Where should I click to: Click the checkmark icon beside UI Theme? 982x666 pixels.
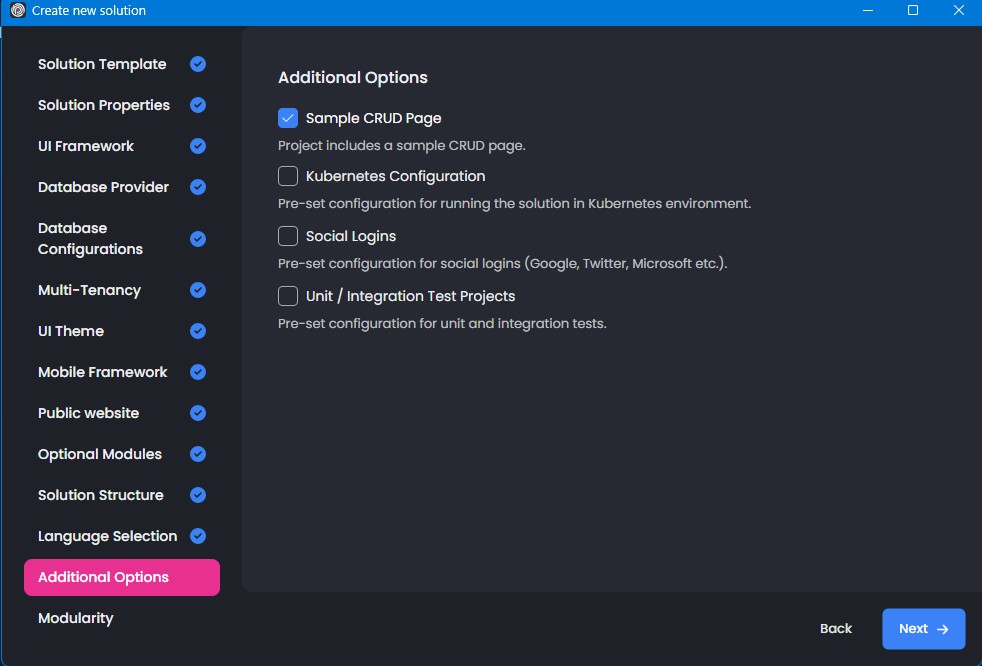[198, 331]
